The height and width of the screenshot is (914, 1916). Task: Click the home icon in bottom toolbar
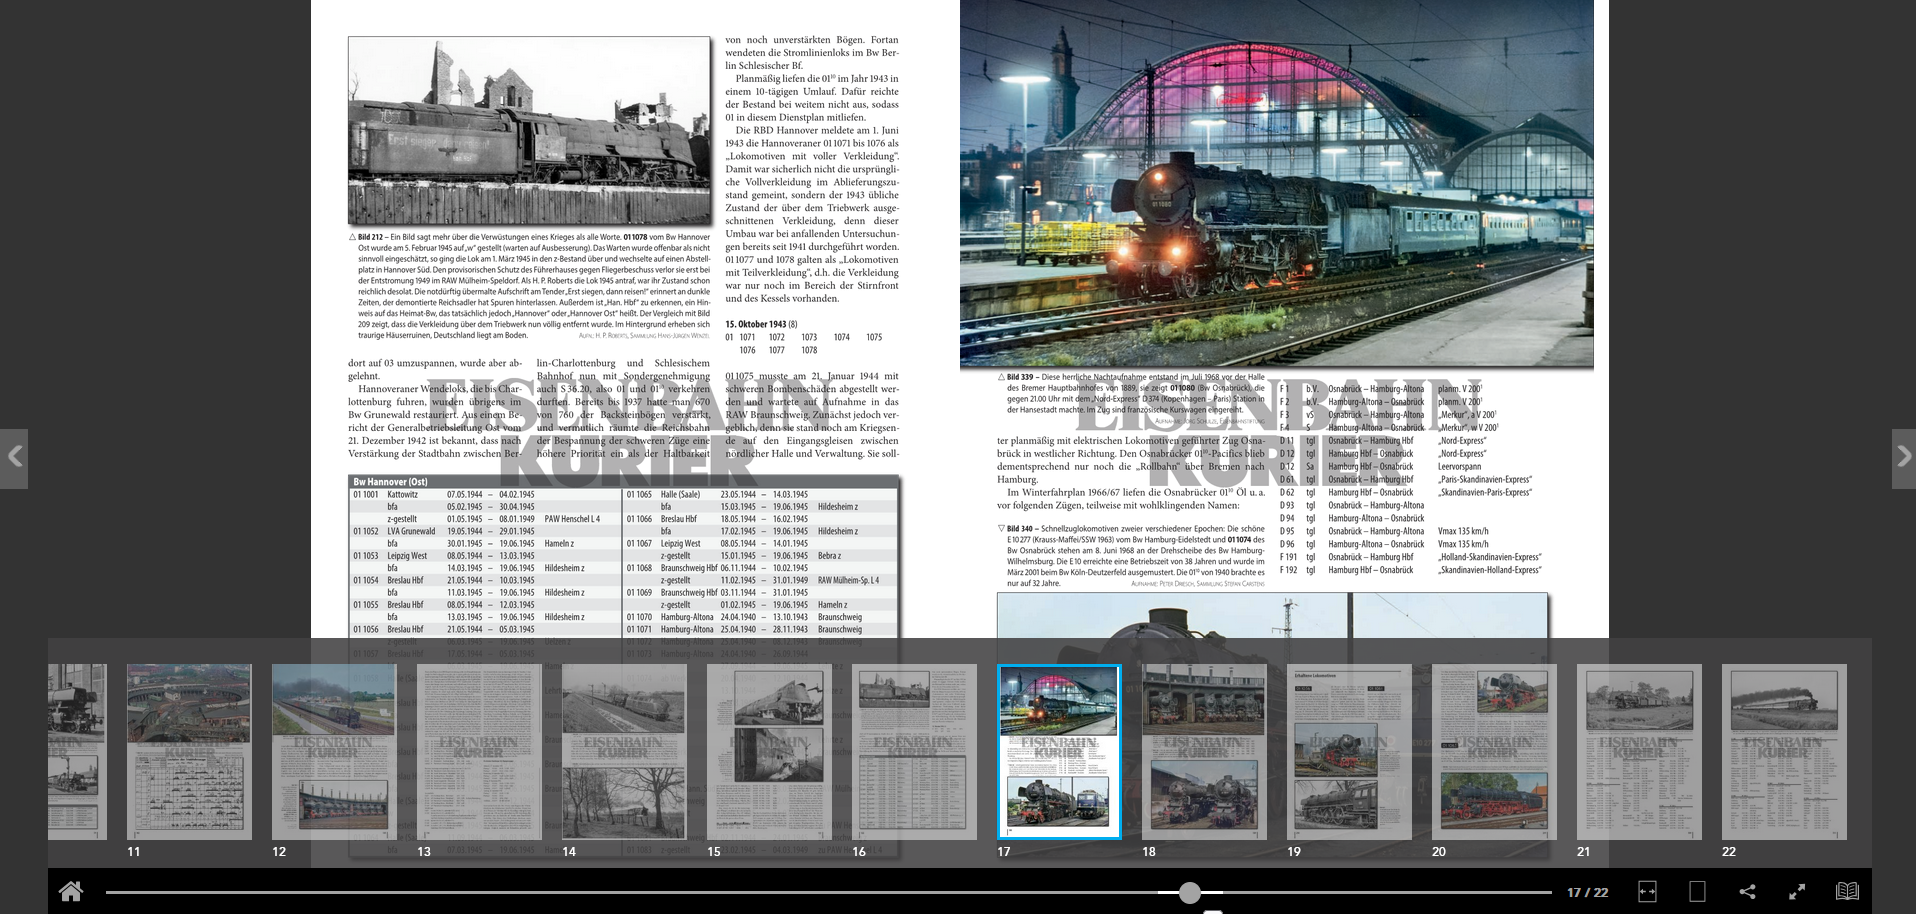pos(70,891)
